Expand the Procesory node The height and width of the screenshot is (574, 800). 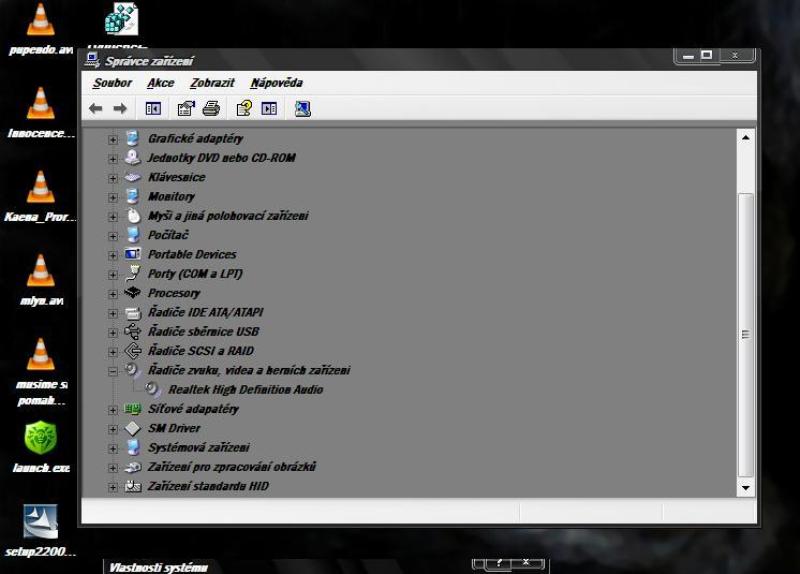(113, 294)
